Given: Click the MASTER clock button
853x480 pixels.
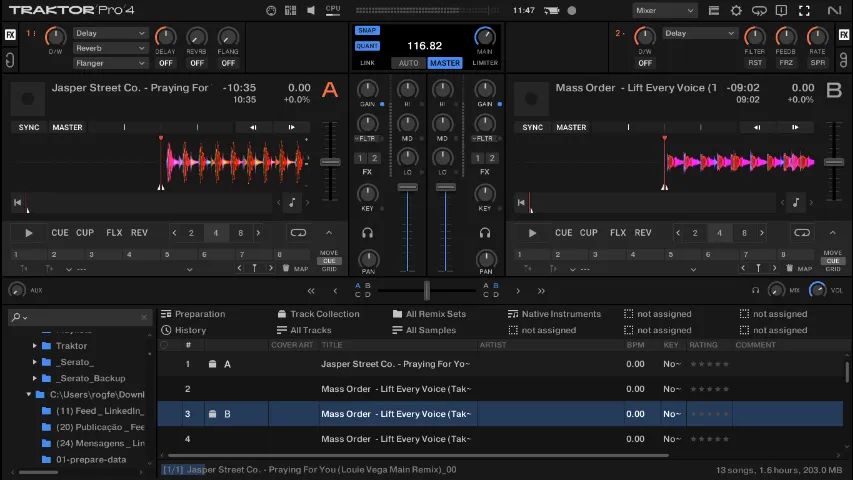Looking at the screenshot, I should [445, 63].
